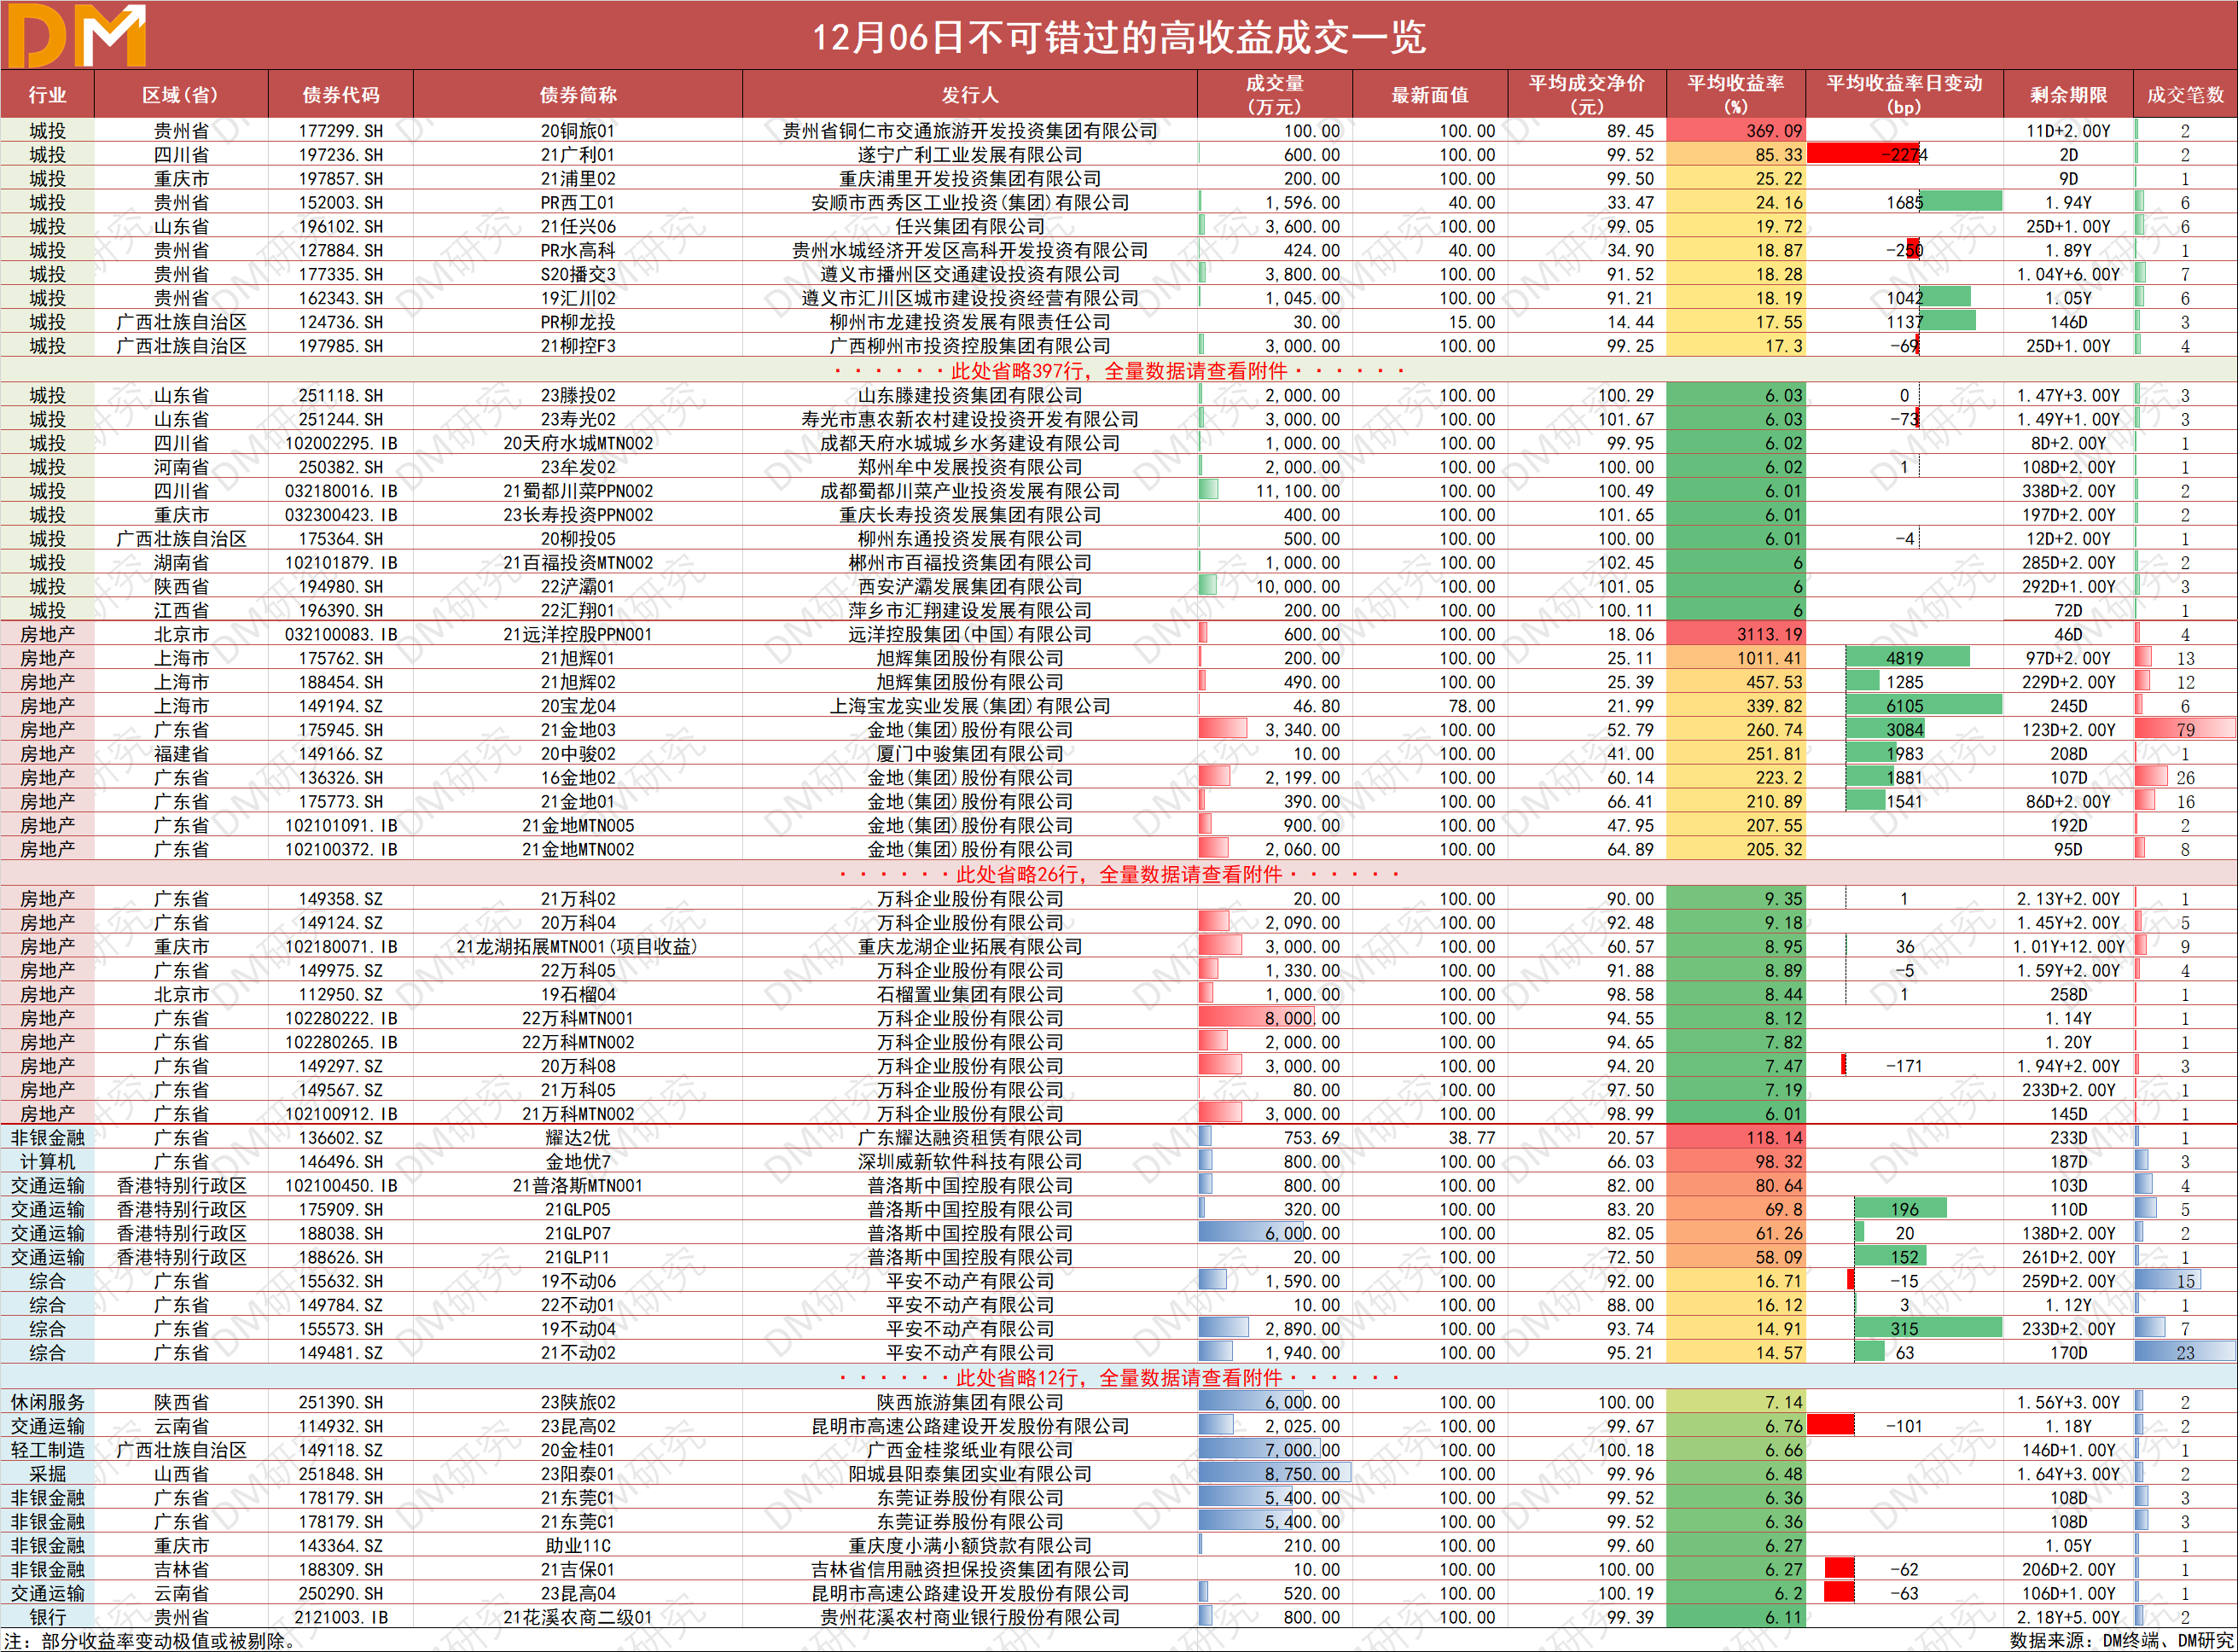The image size is (2238, 1652).
Task: Click issuer 厦门中骏集团有限公司
Action: click(x=970, y=755)
